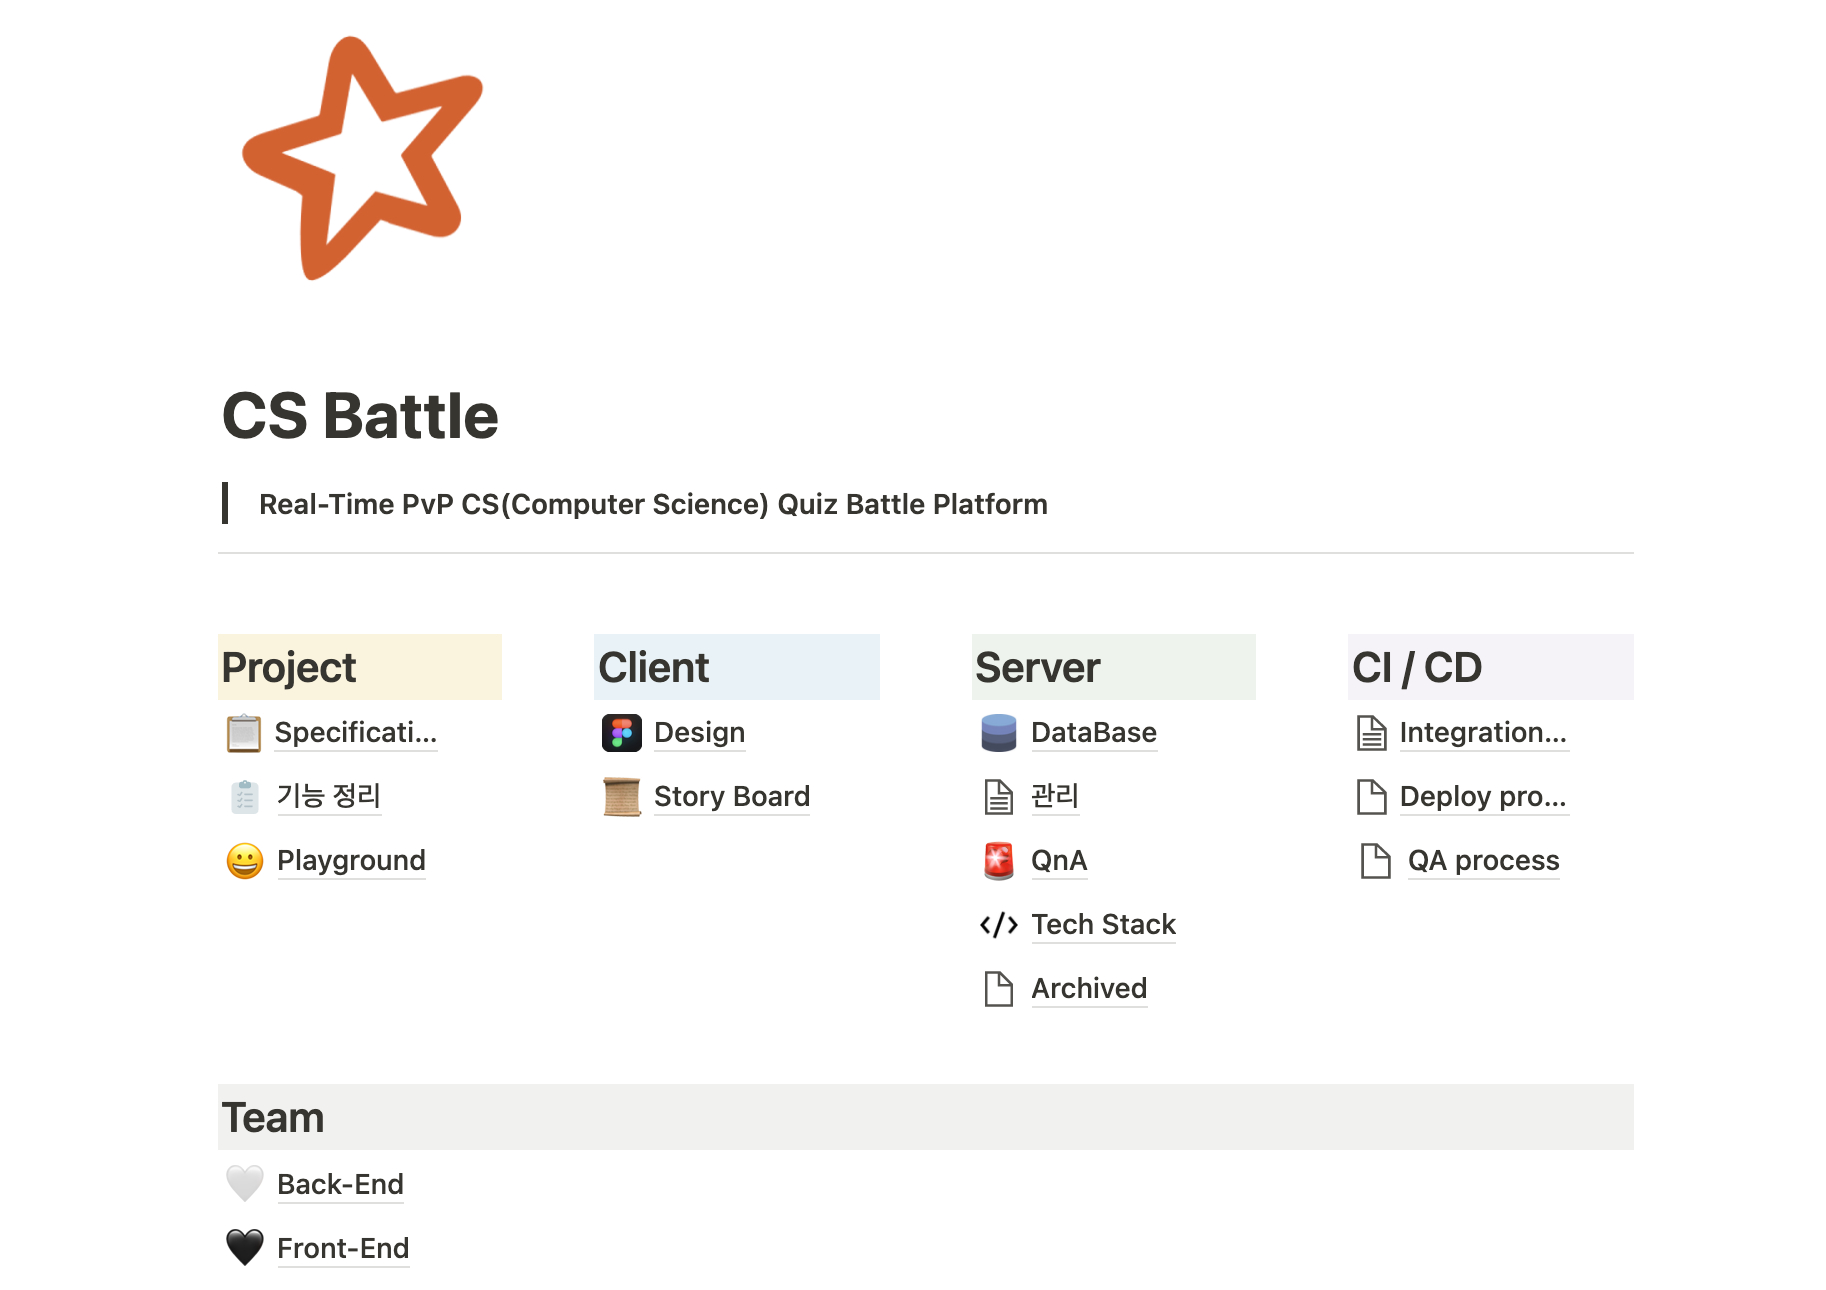Select the CS Battle page title
The height and width of the screenshot is (1290, 1826).
[x=360, y=415]
